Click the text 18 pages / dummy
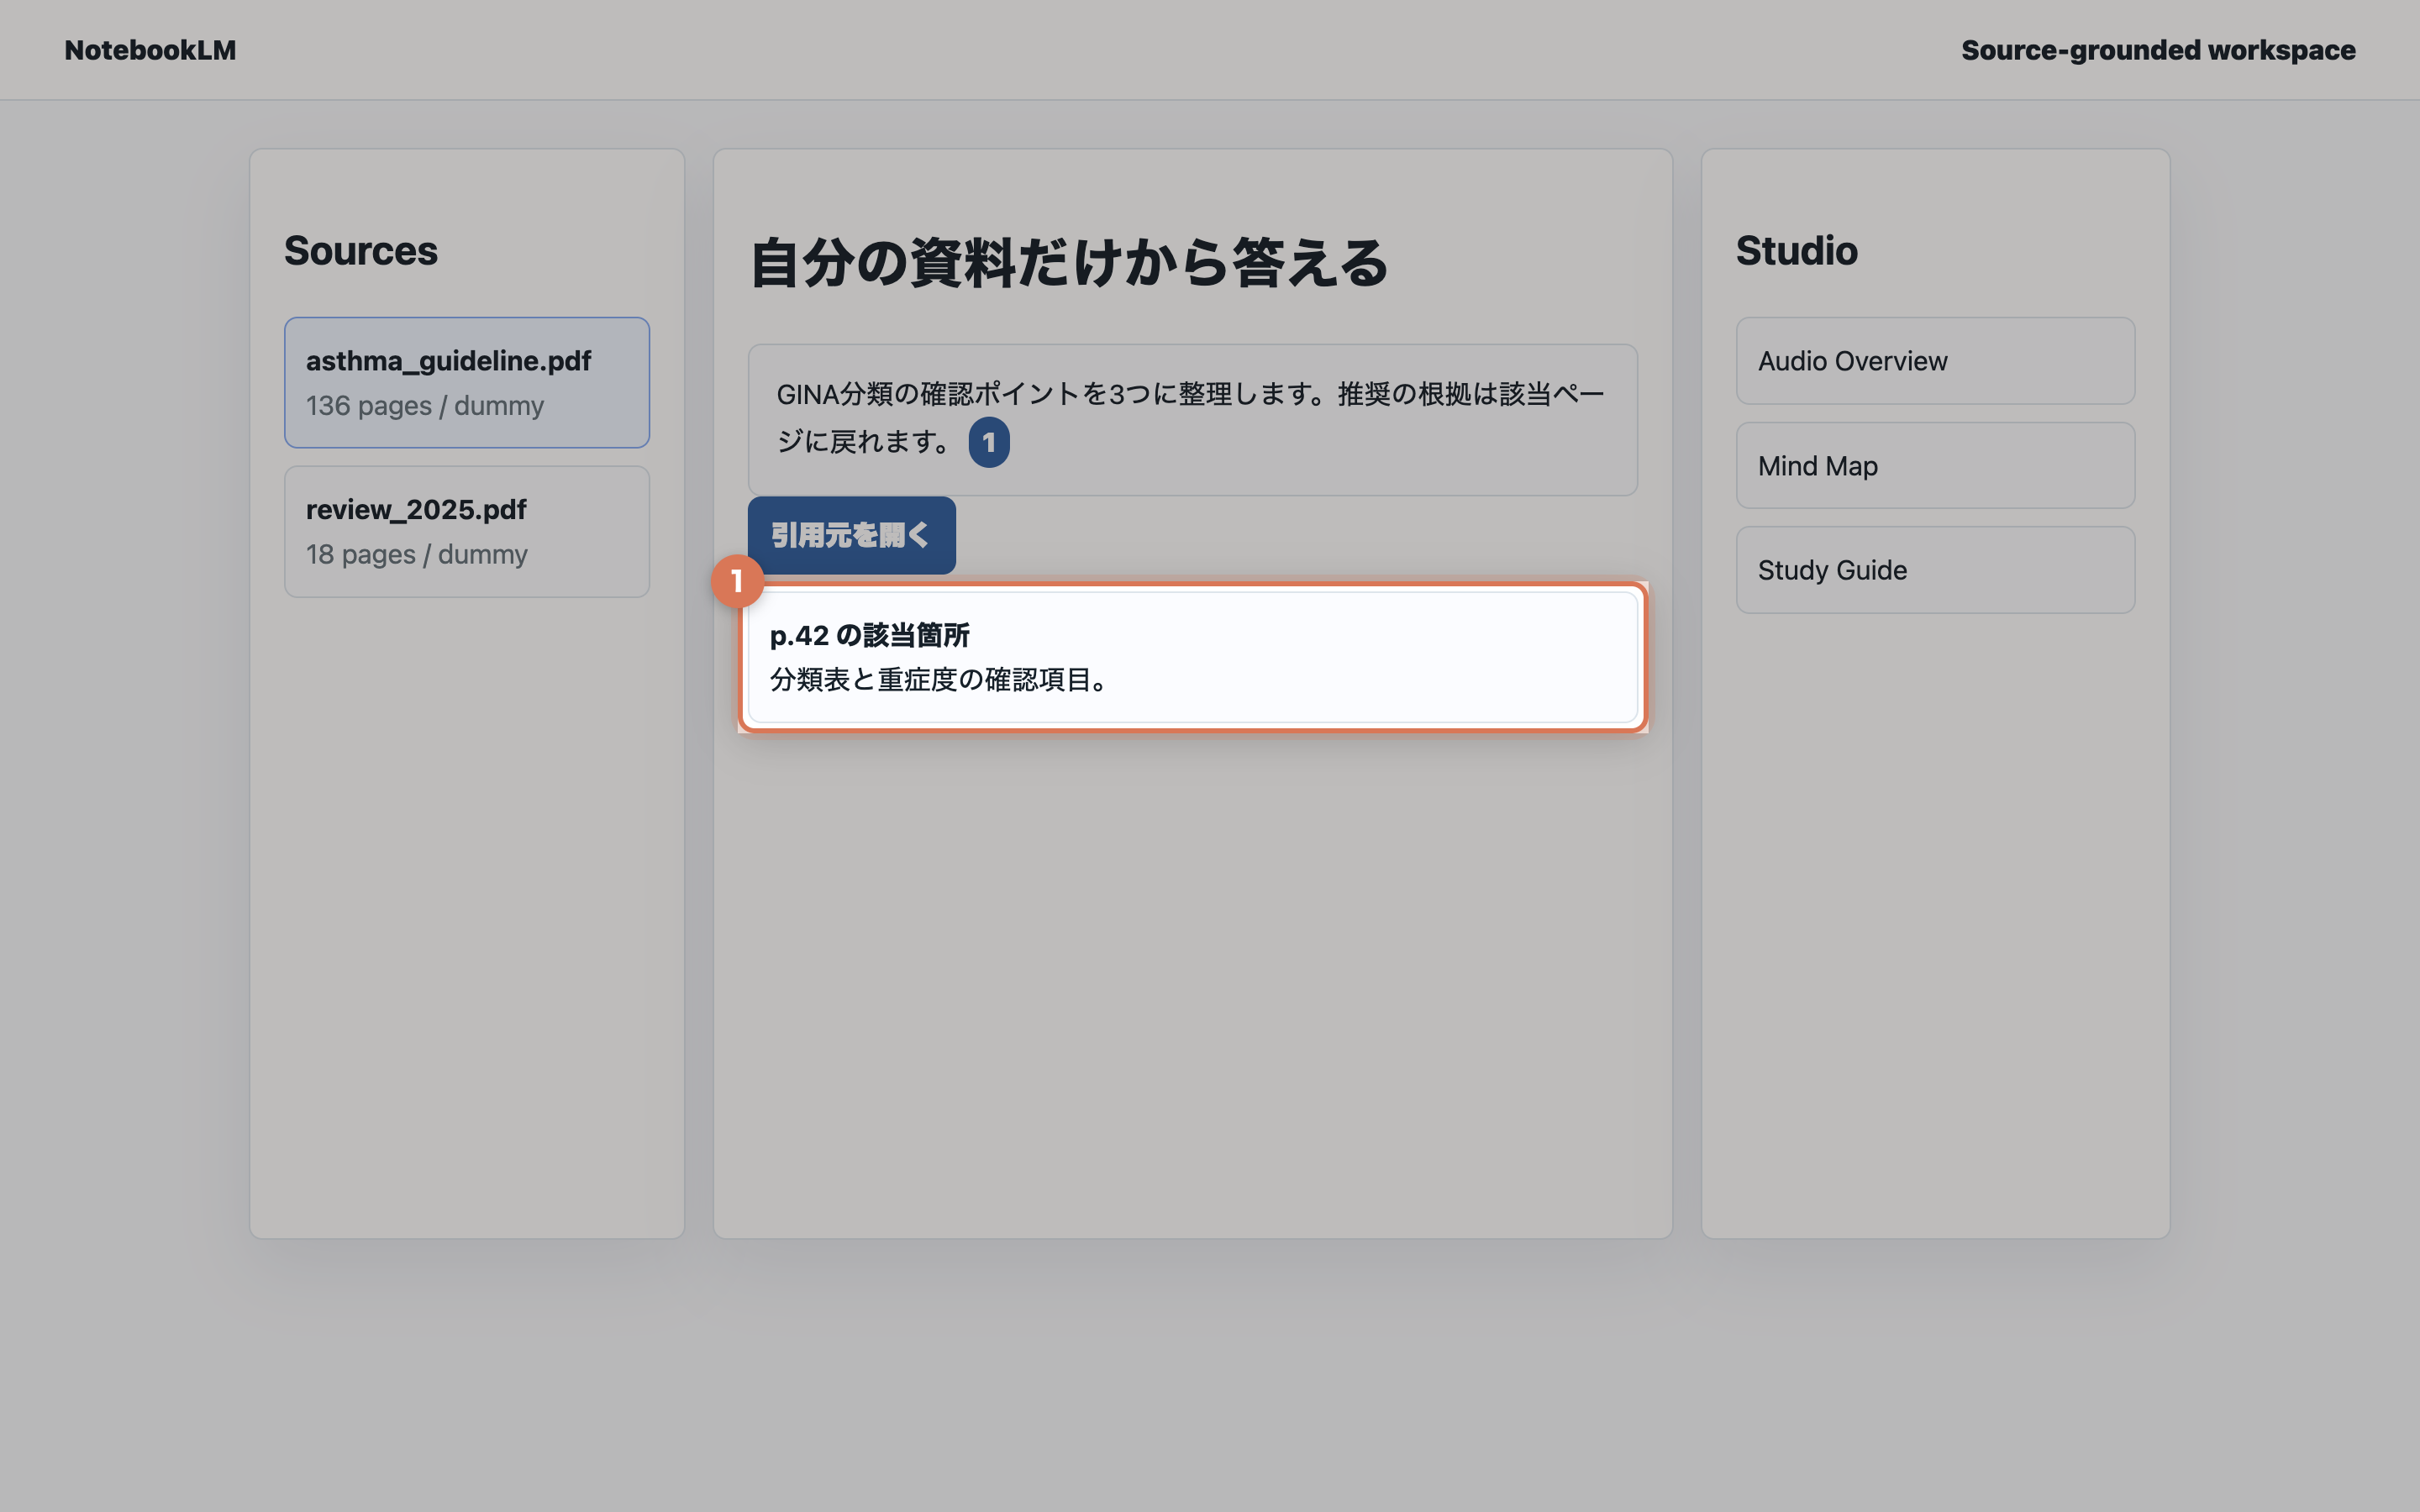Viewport: 2420px width, 1512px height. 416,554
